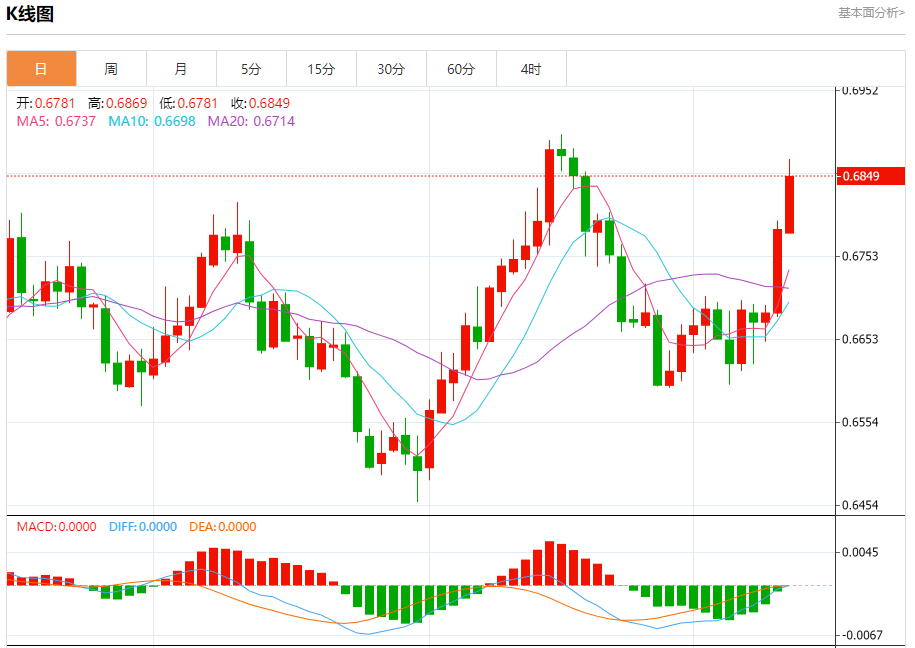
Task: Click the MA20: 0.6714 indicator text
Action: (x=252, y=121)
